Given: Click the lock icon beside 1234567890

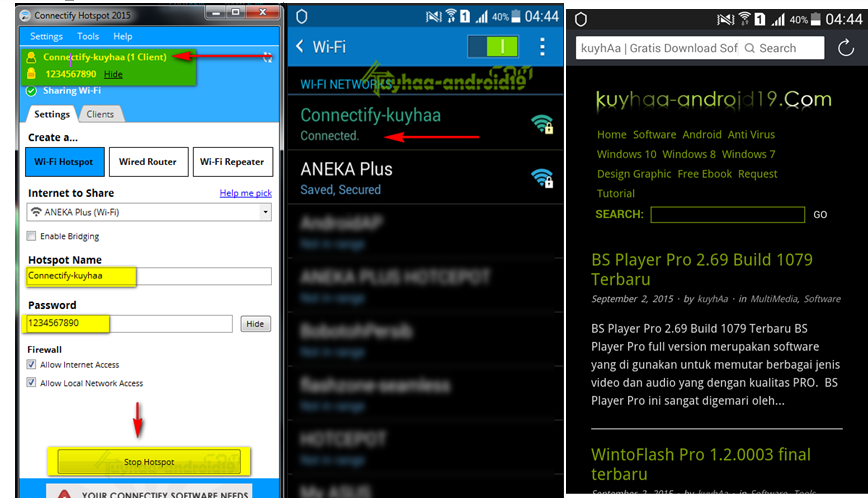Looking at the screenshot, I should 32,74.
